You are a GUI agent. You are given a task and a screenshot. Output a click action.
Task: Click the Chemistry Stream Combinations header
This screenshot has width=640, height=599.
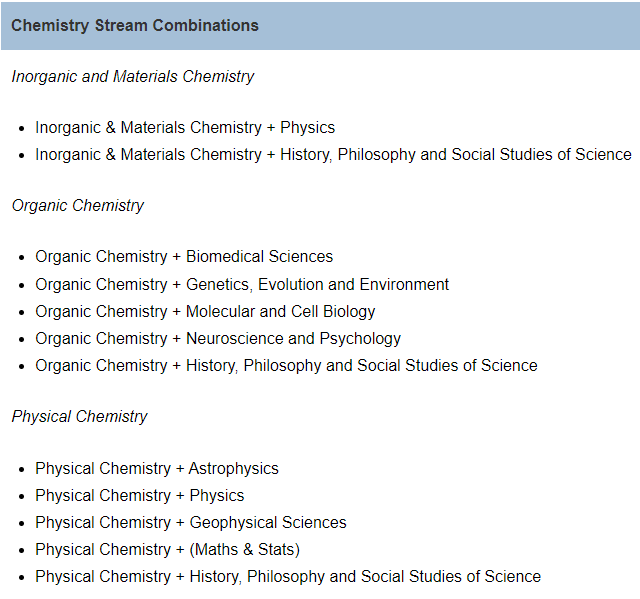pyautogui.click(x=135, y=26)
